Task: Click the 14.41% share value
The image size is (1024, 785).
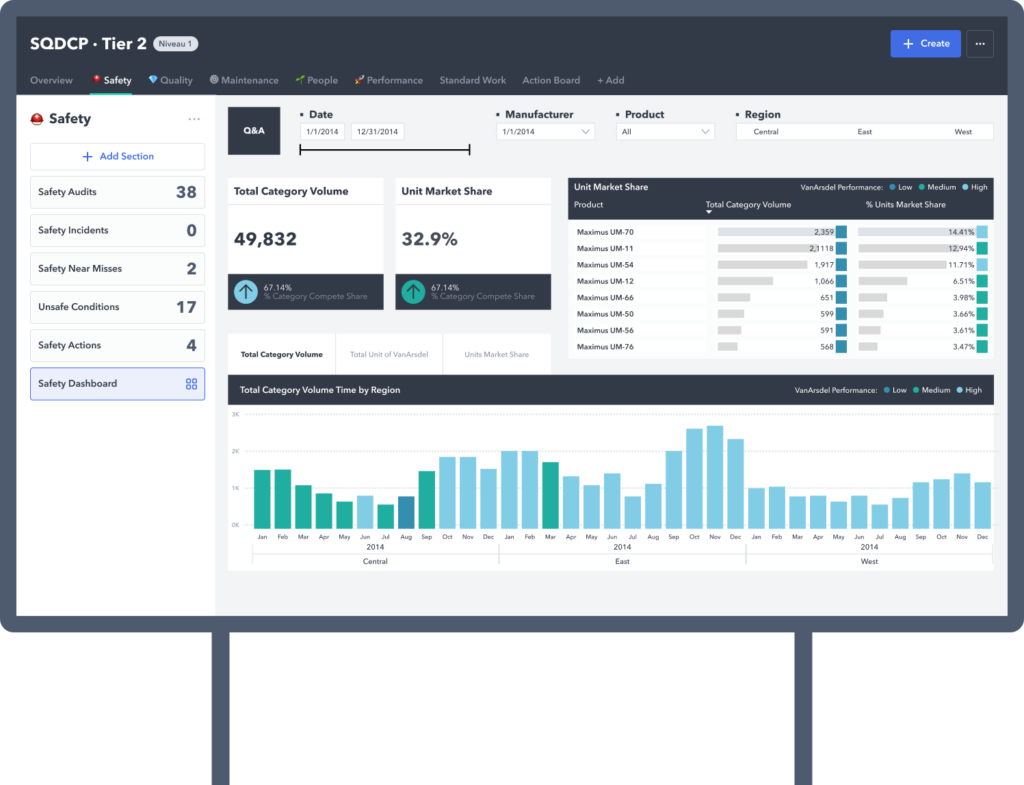Action: coord(961,232)
